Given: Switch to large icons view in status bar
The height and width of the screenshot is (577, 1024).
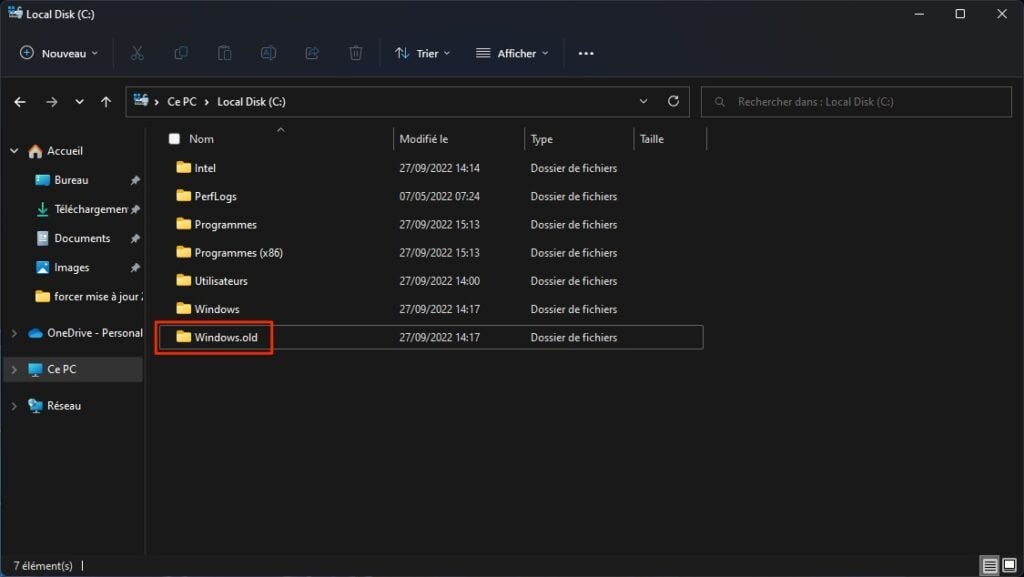Looking at the screenshot, I should pyautogui.click(x=1010, y=565).
